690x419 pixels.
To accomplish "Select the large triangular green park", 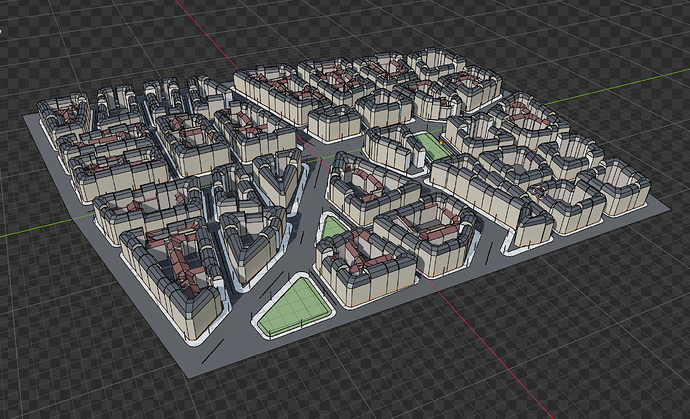I will [294, 307].
